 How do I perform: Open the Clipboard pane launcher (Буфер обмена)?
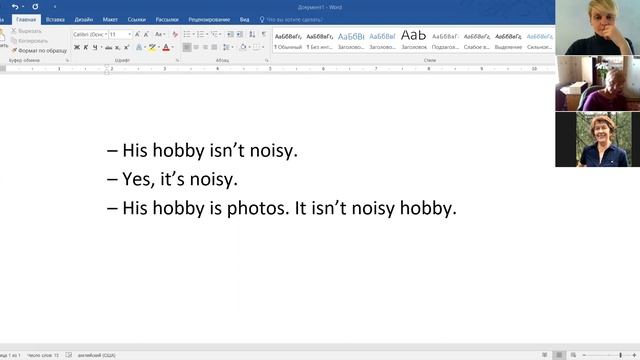pos(67,60)
